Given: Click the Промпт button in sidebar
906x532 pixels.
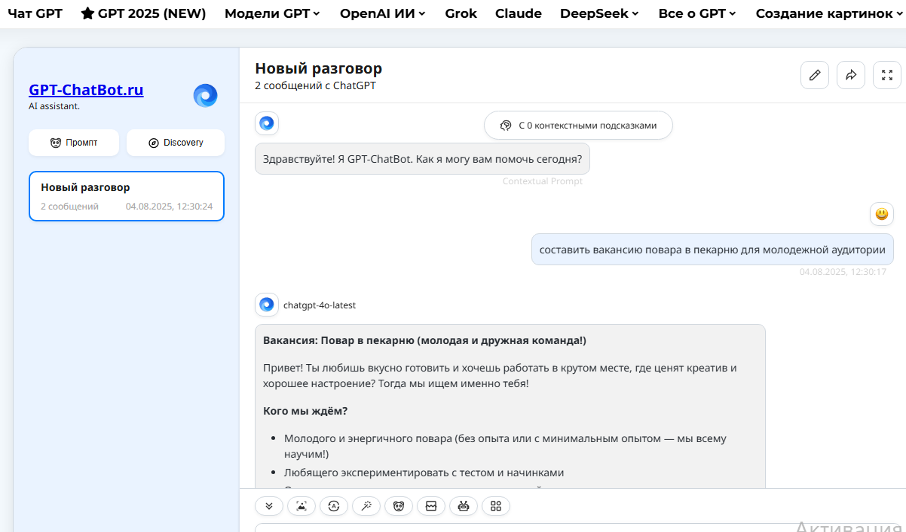Looking at the screenshot, I should tap(74, 143).
